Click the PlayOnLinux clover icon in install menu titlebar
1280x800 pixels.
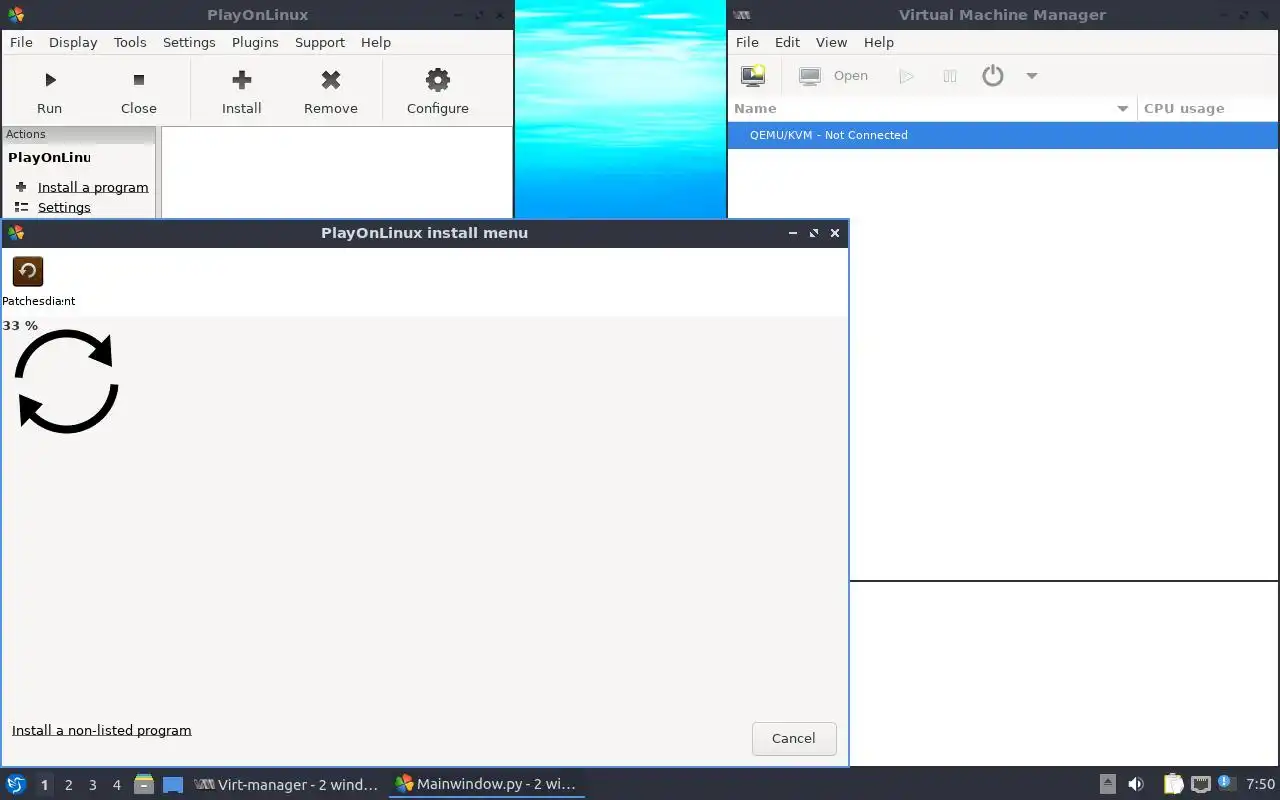(x=16, y=233)
